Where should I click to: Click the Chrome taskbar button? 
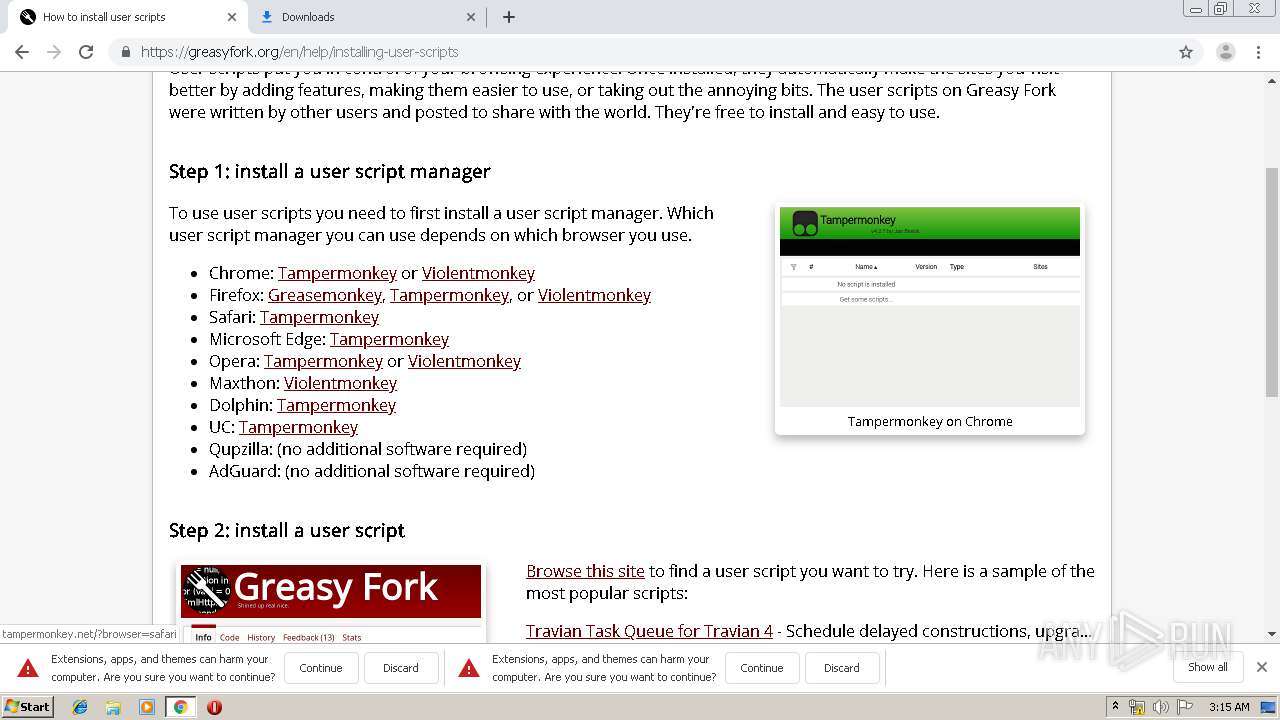(180, 707)
